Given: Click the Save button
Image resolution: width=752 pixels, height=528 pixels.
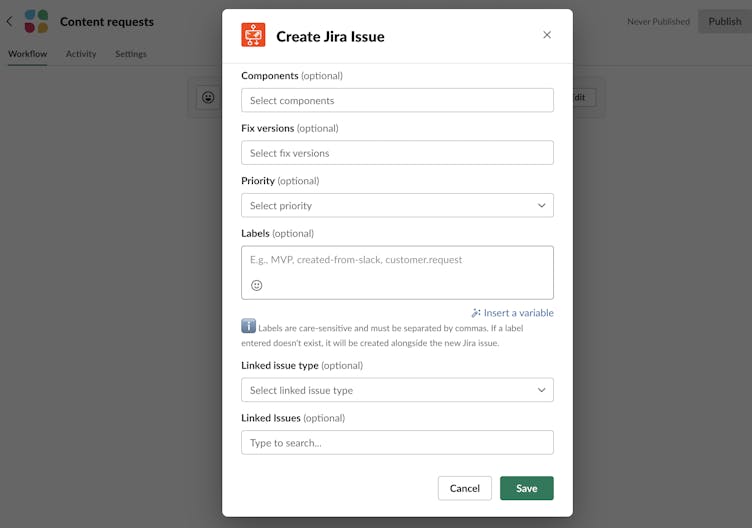Looking at the screenshot, I should pos(527,488).
